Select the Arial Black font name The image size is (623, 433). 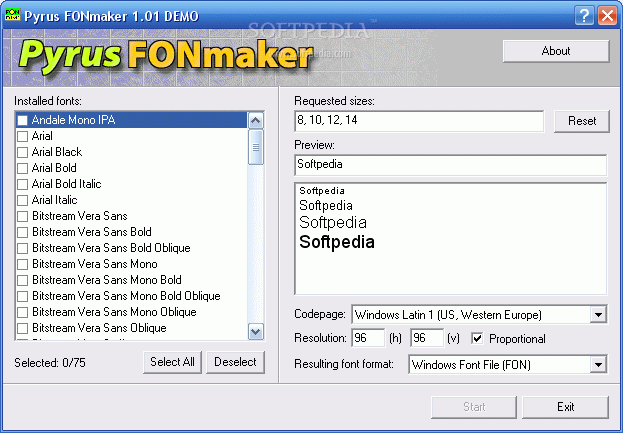coord(57,152)
